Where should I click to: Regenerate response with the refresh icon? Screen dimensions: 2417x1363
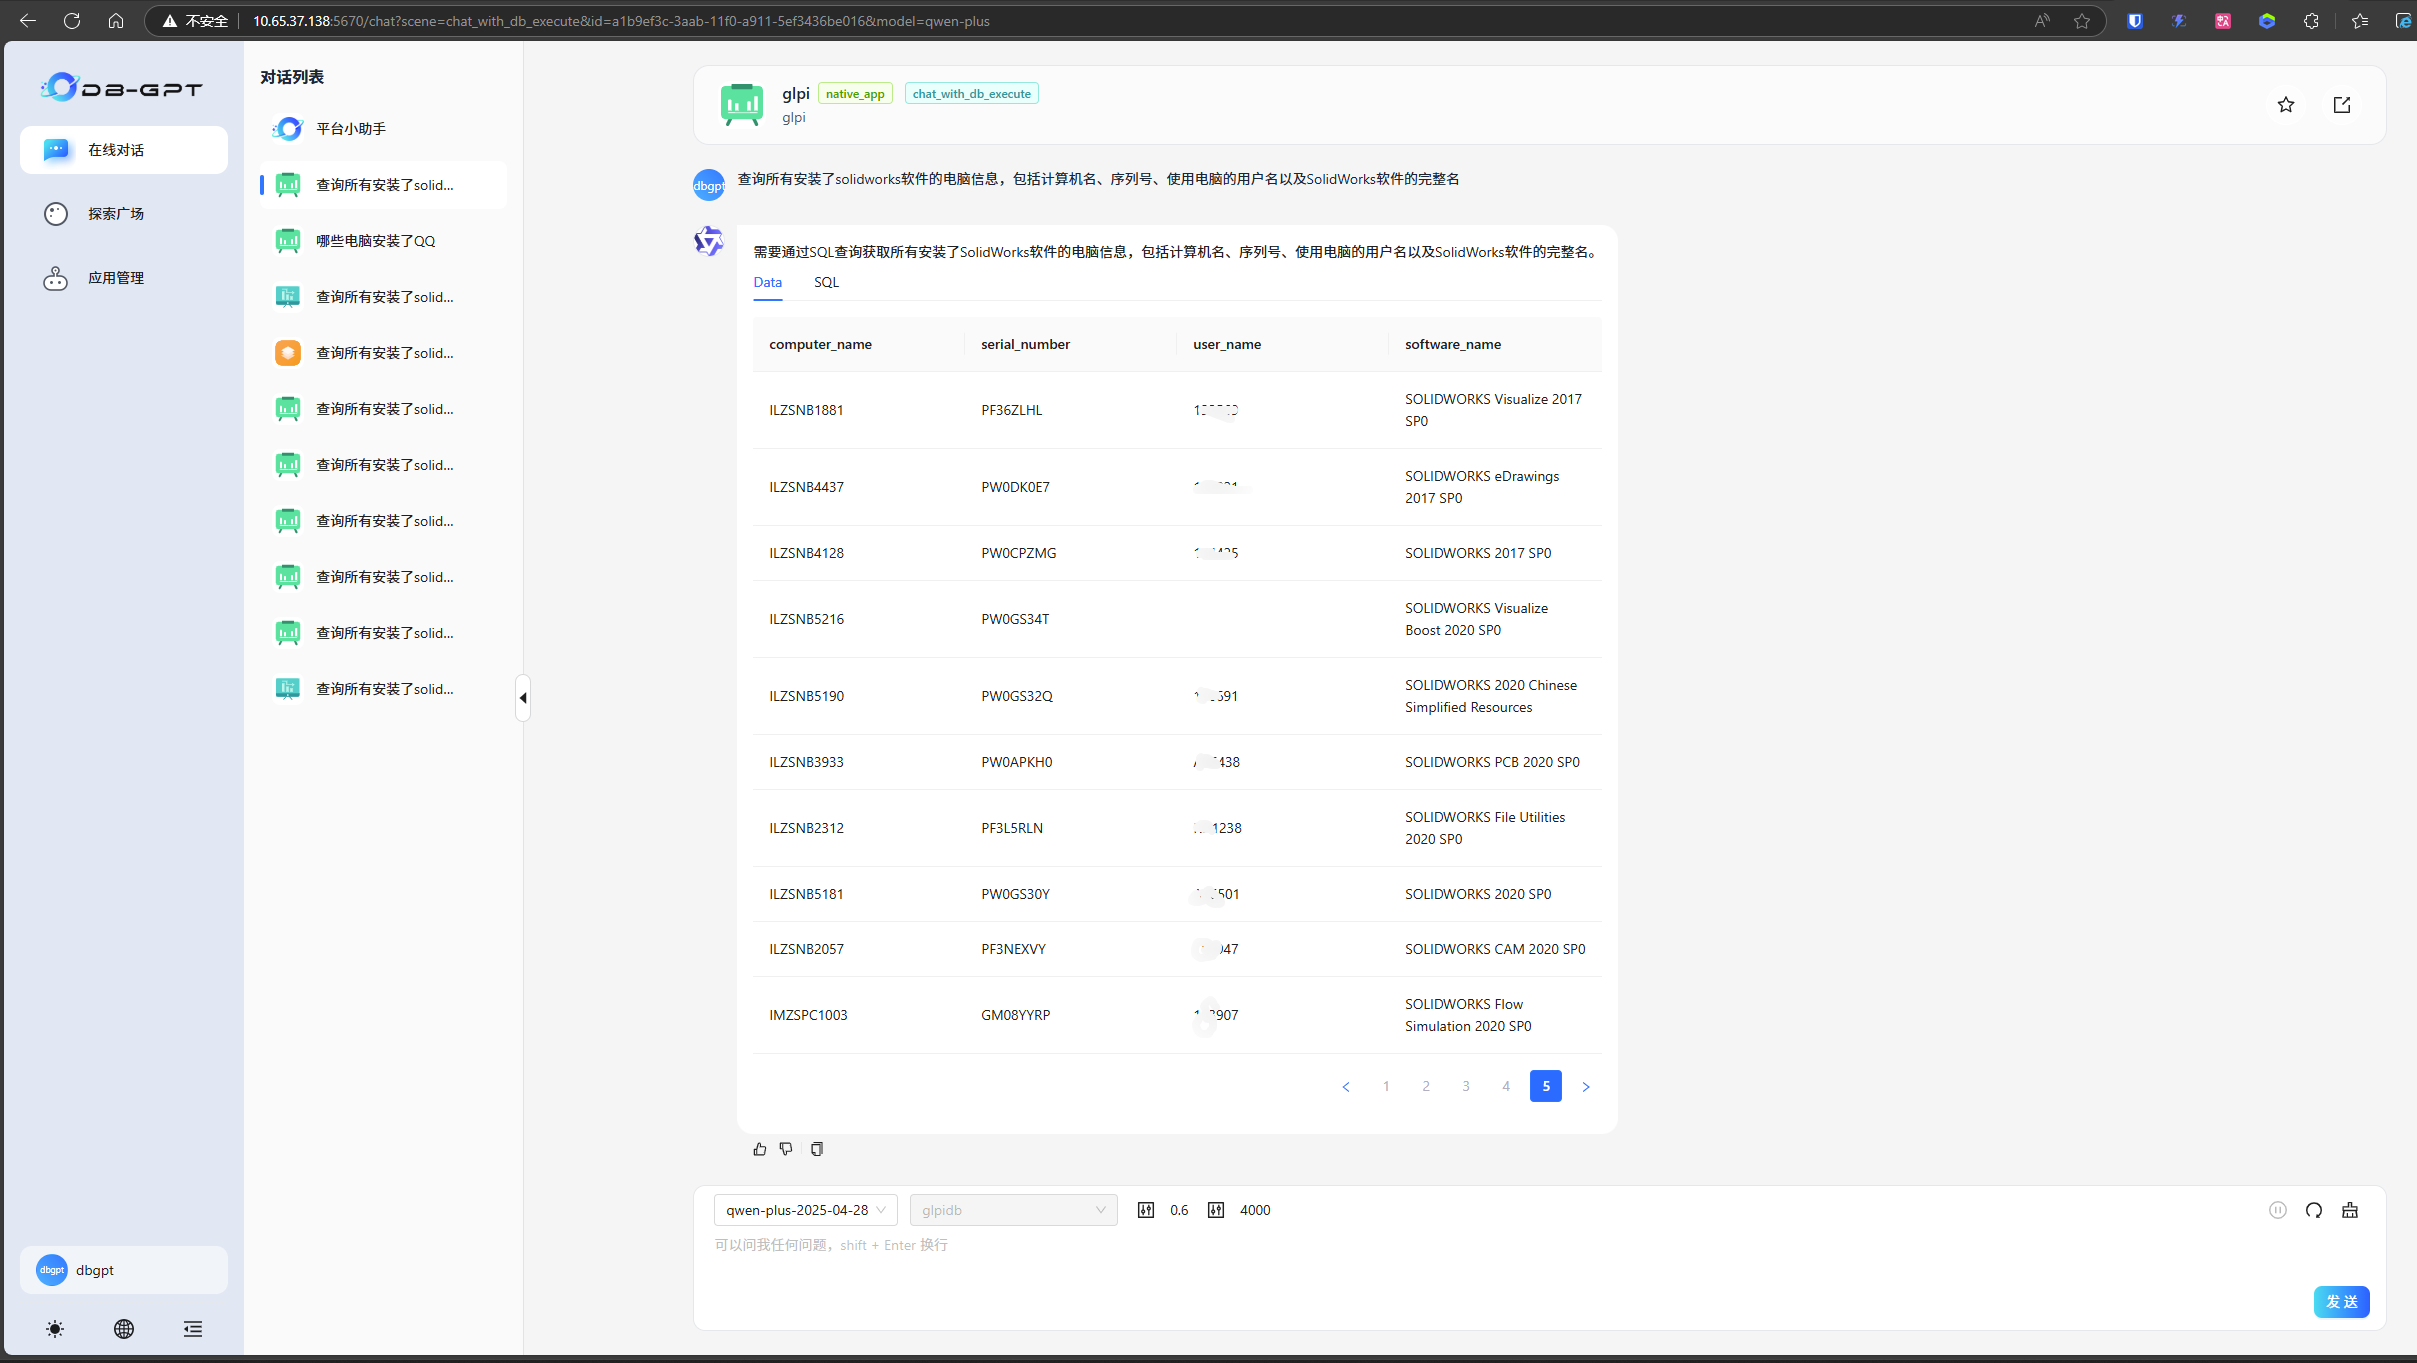pyautogui.click(x=2314, y=1210)
